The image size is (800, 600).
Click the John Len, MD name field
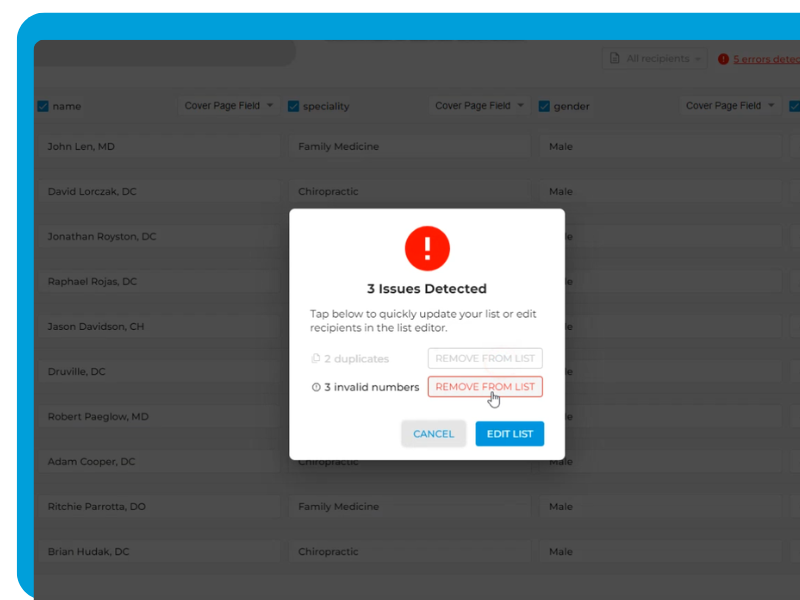pyautogui.click(x=160, y=147)
